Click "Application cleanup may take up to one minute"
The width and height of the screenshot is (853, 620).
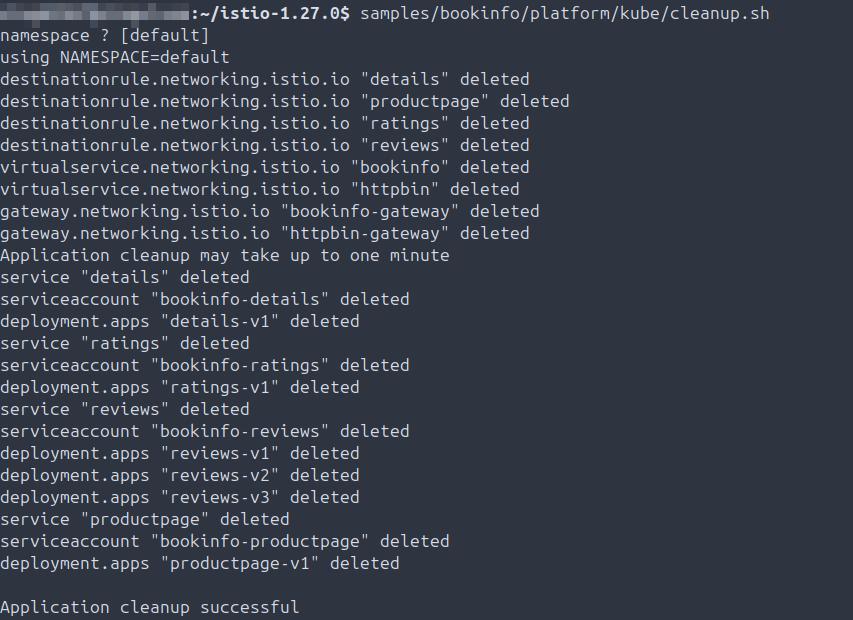224,255
